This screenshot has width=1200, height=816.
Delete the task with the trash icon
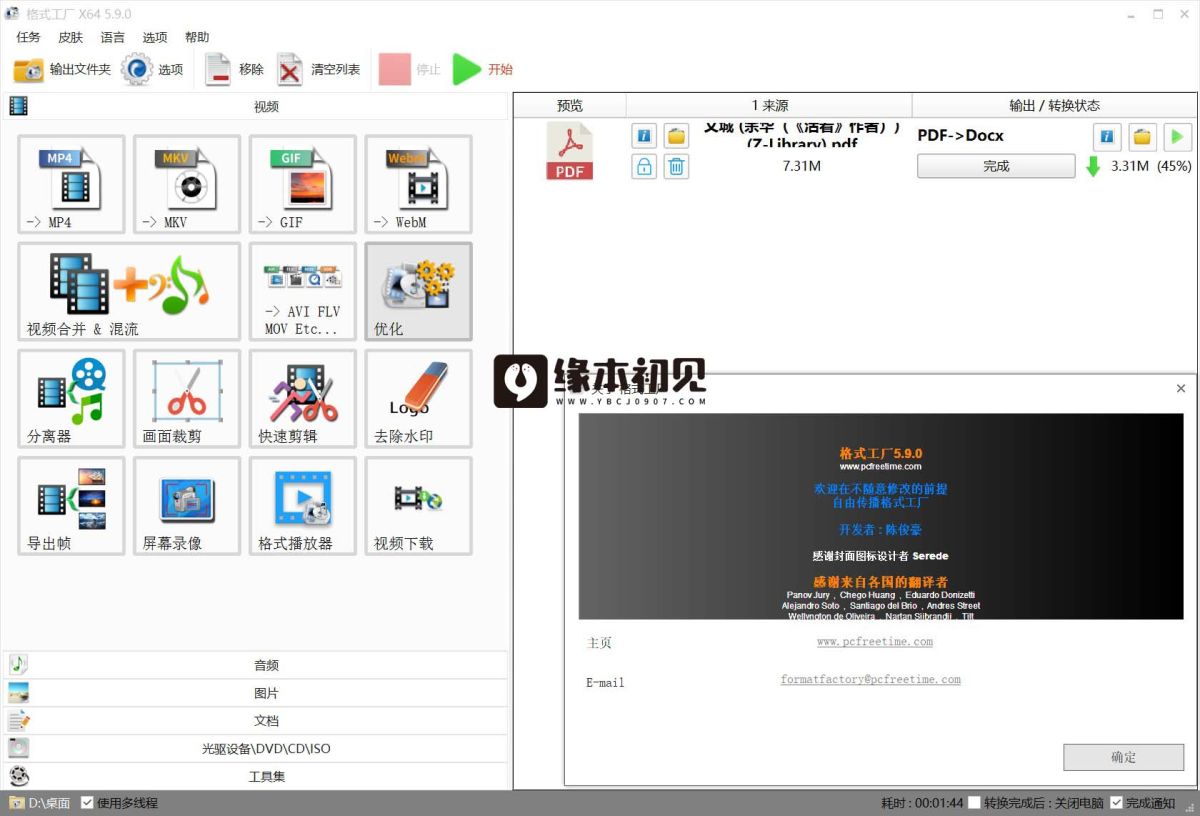point(677,167)
